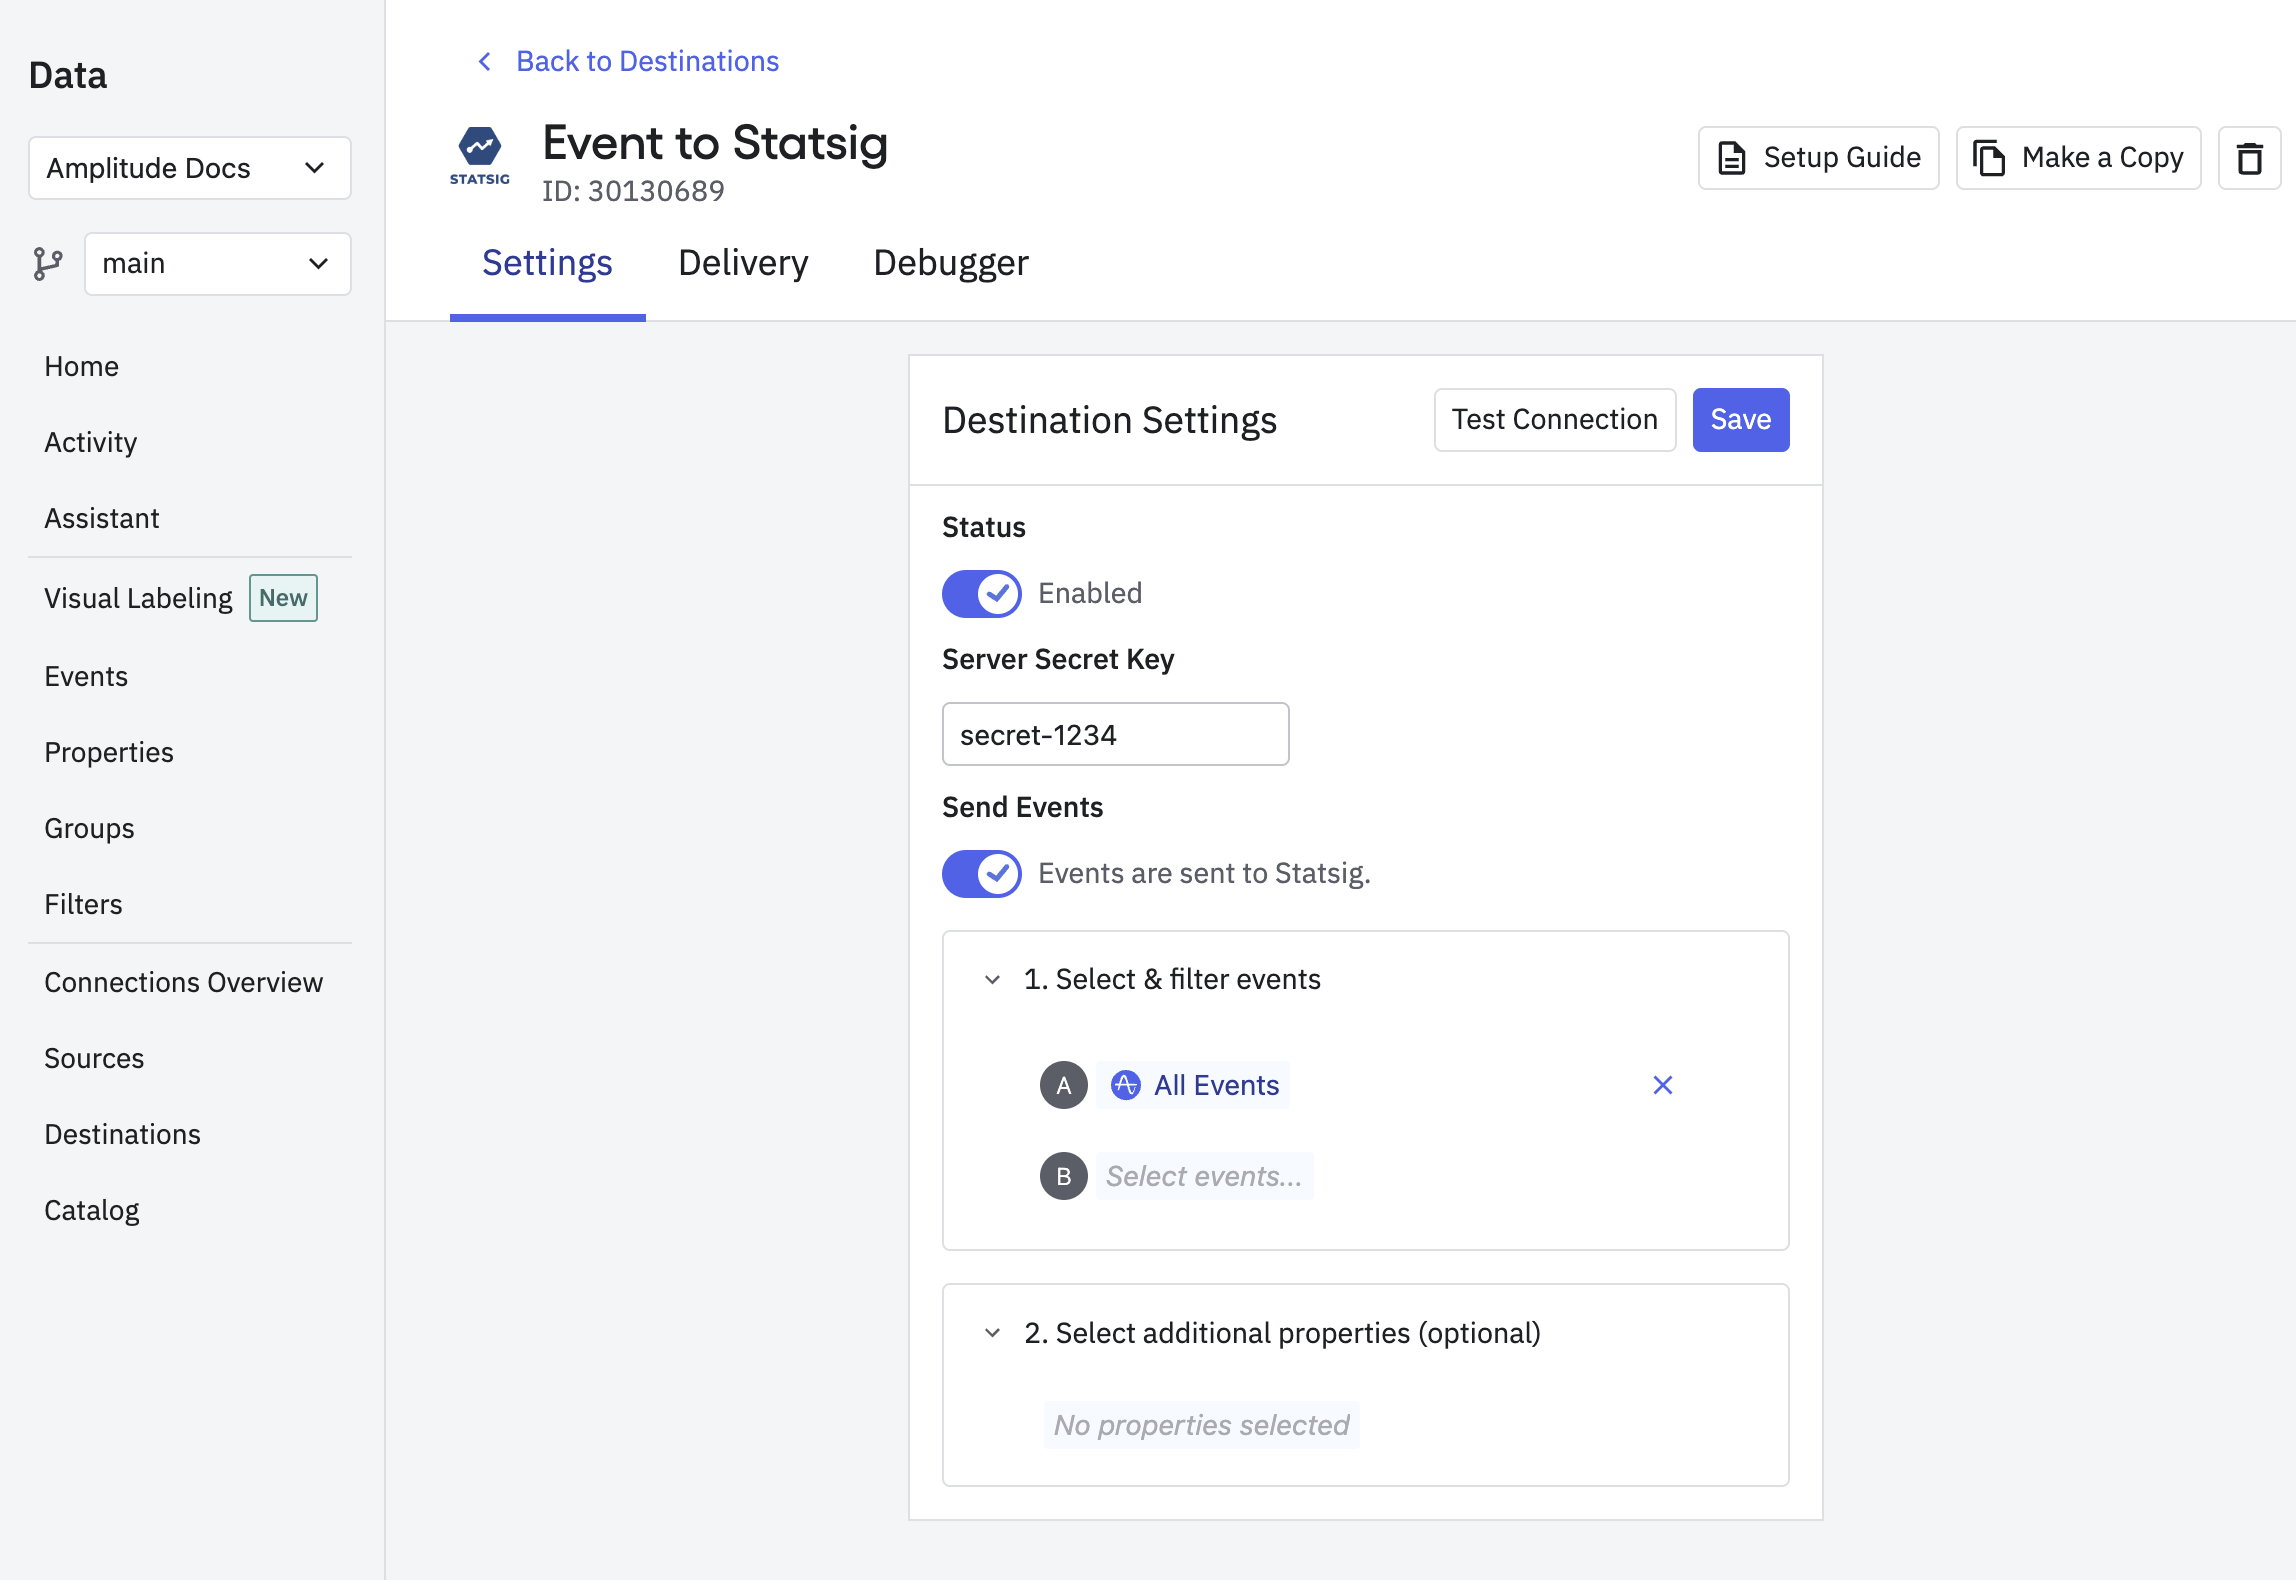2296x1580 pixels.
Task: Open the Debugger tab
Action: (949, 263)
